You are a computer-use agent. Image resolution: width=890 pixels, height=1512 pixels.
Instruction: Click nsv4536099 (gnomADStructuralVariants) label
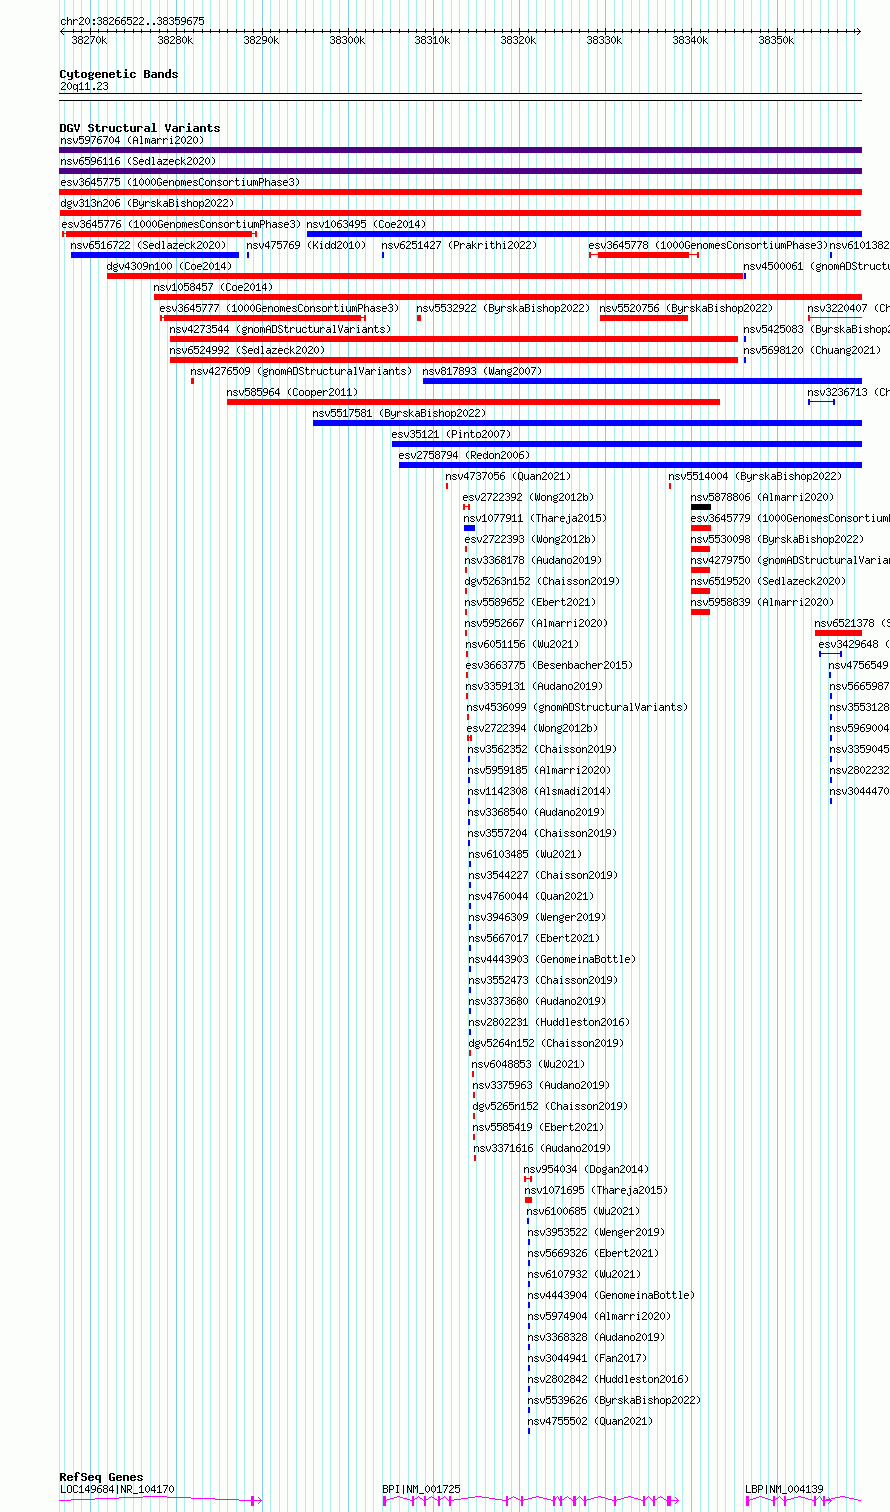[577, 707]
